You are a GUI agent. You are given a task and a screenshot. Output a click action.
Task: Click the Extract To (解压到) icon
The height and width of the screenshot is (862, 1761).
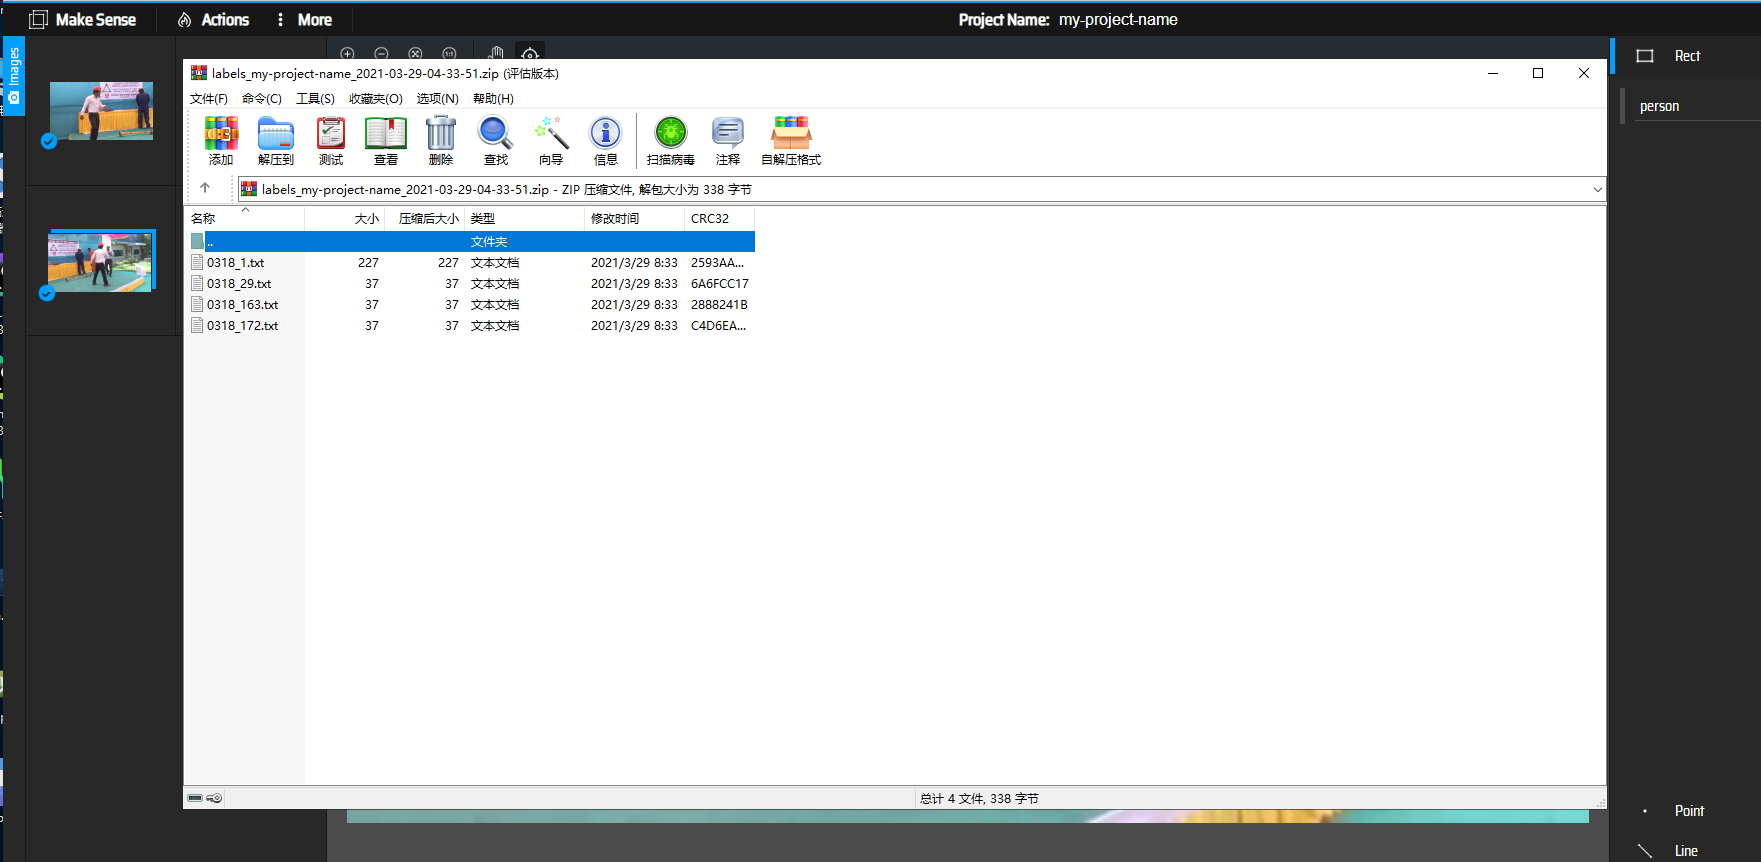pos(275,140)
